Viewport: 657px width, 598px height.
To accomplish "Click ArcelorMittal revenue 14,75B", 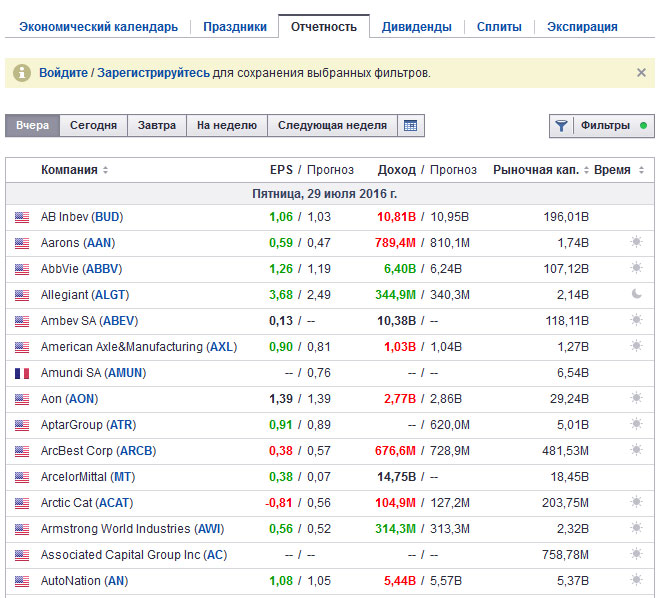I will click(x=396, y=477).
